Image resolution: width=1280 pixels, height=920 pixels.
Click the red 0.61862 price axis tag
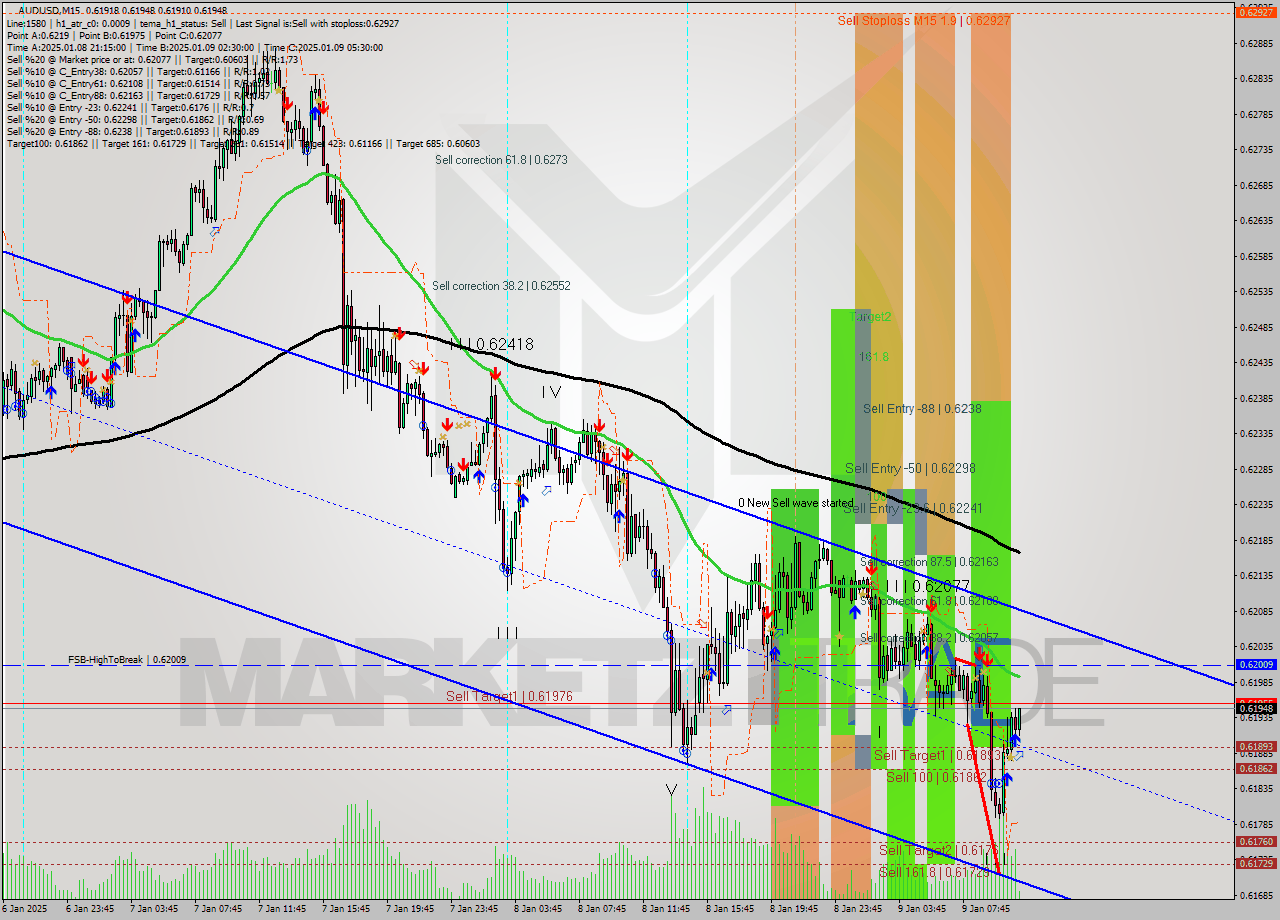(x=1256, y=768)
